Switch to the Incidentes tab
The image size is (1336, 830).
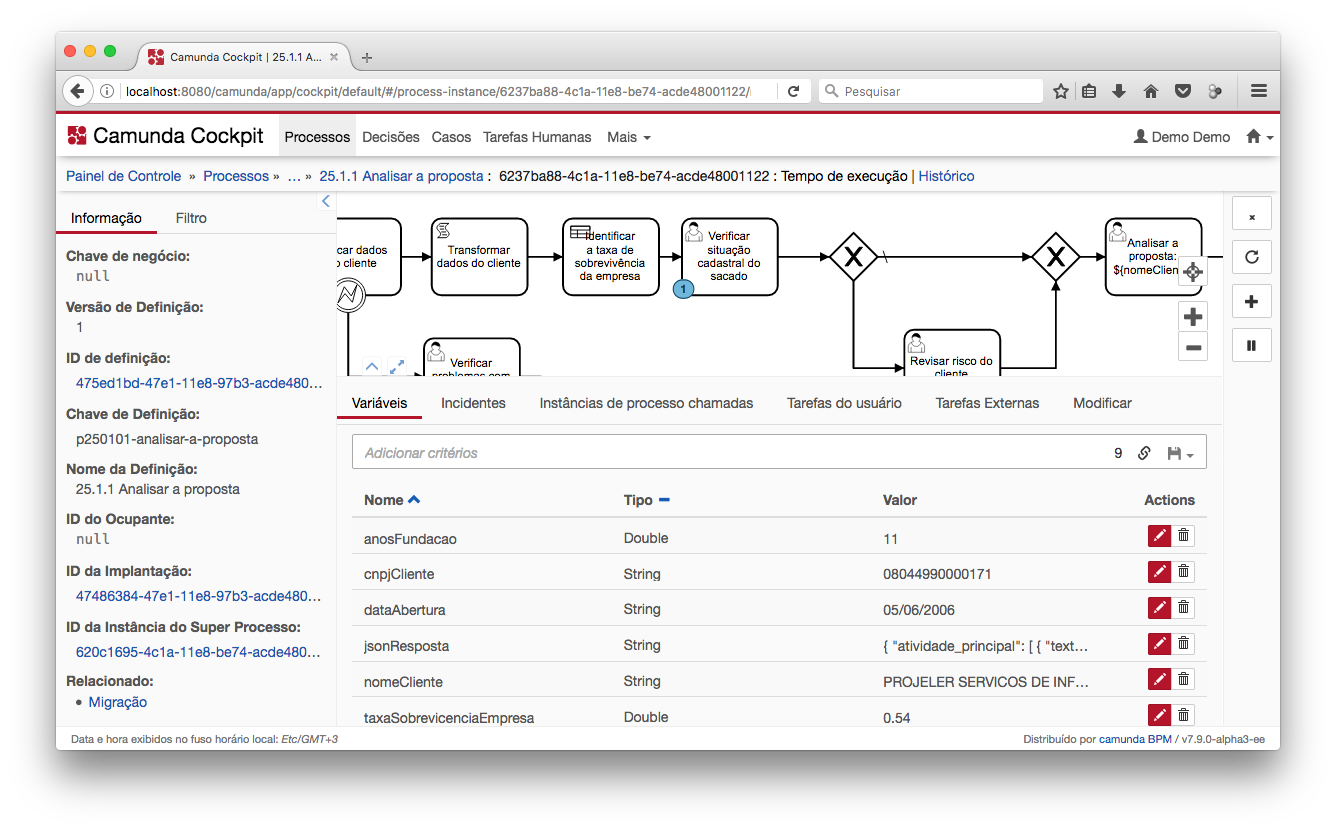(x=473, y=403)
